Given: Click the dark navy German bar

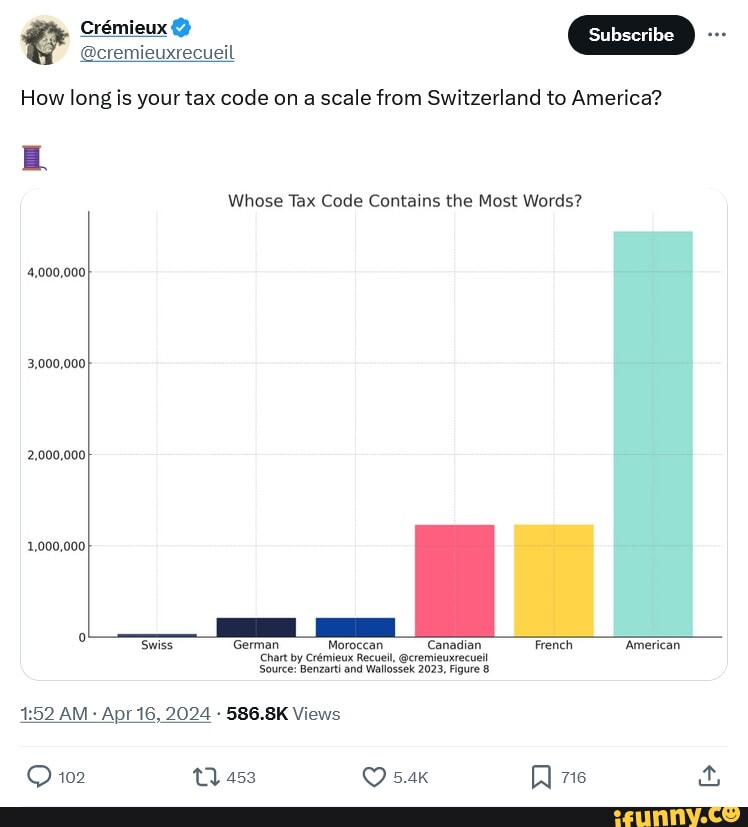Looking at the screenshot, I should [256, 627].
